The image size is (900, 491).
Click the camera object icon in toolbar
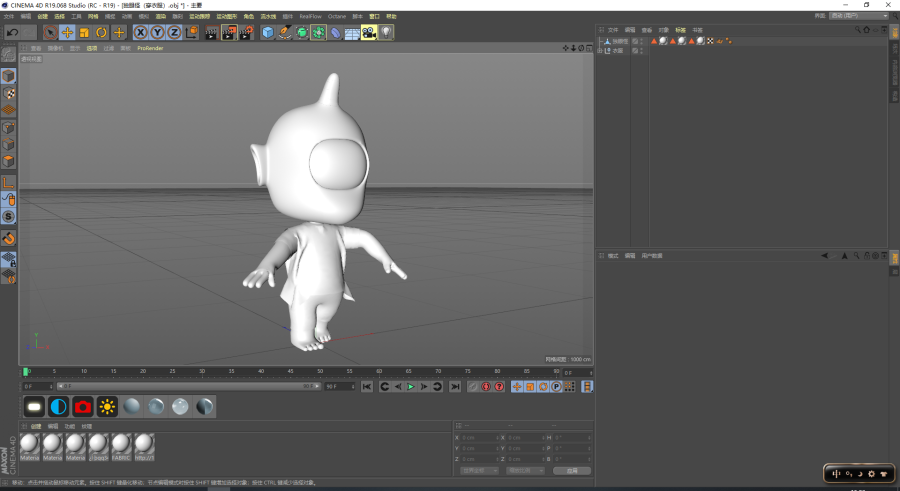click(369, 33)
